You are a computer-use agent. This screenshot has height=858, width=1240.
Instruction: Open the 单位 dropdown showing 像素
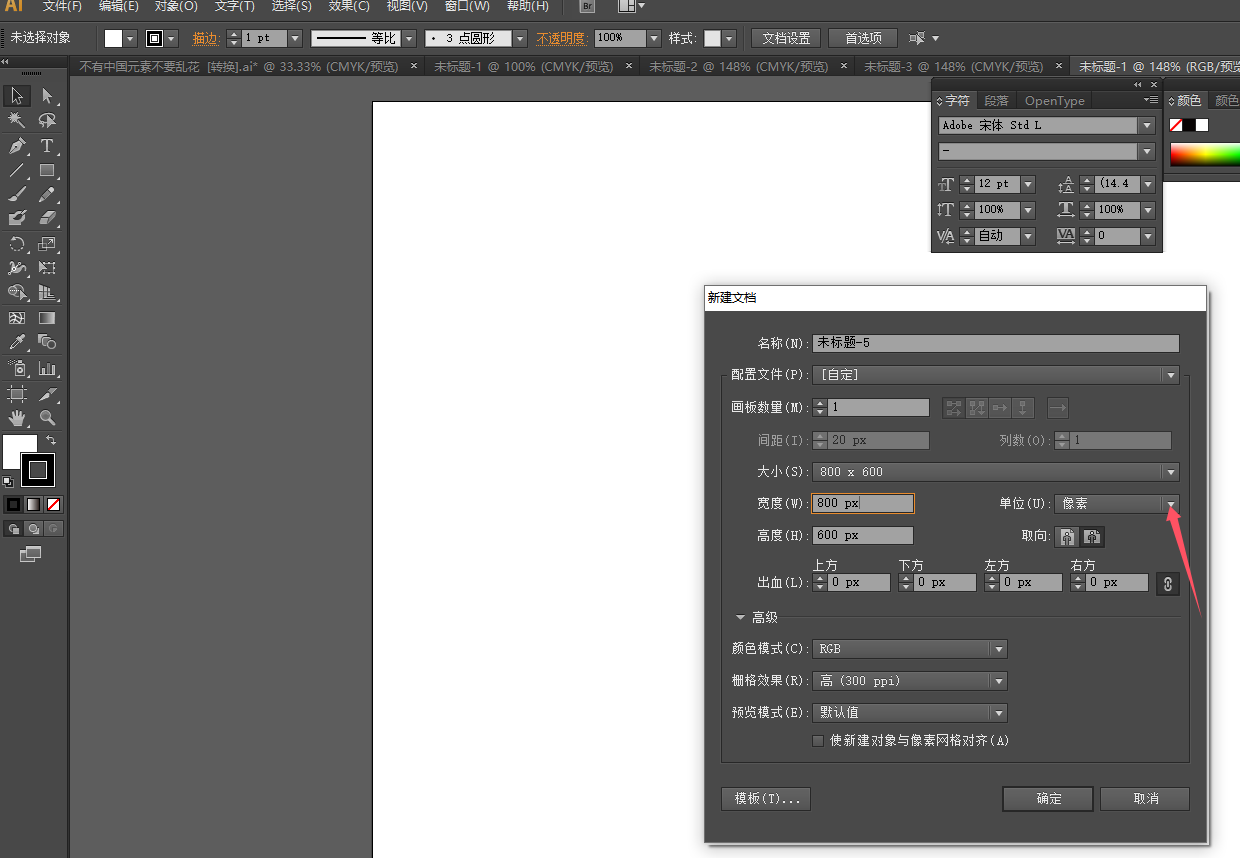click(1171, 503)
